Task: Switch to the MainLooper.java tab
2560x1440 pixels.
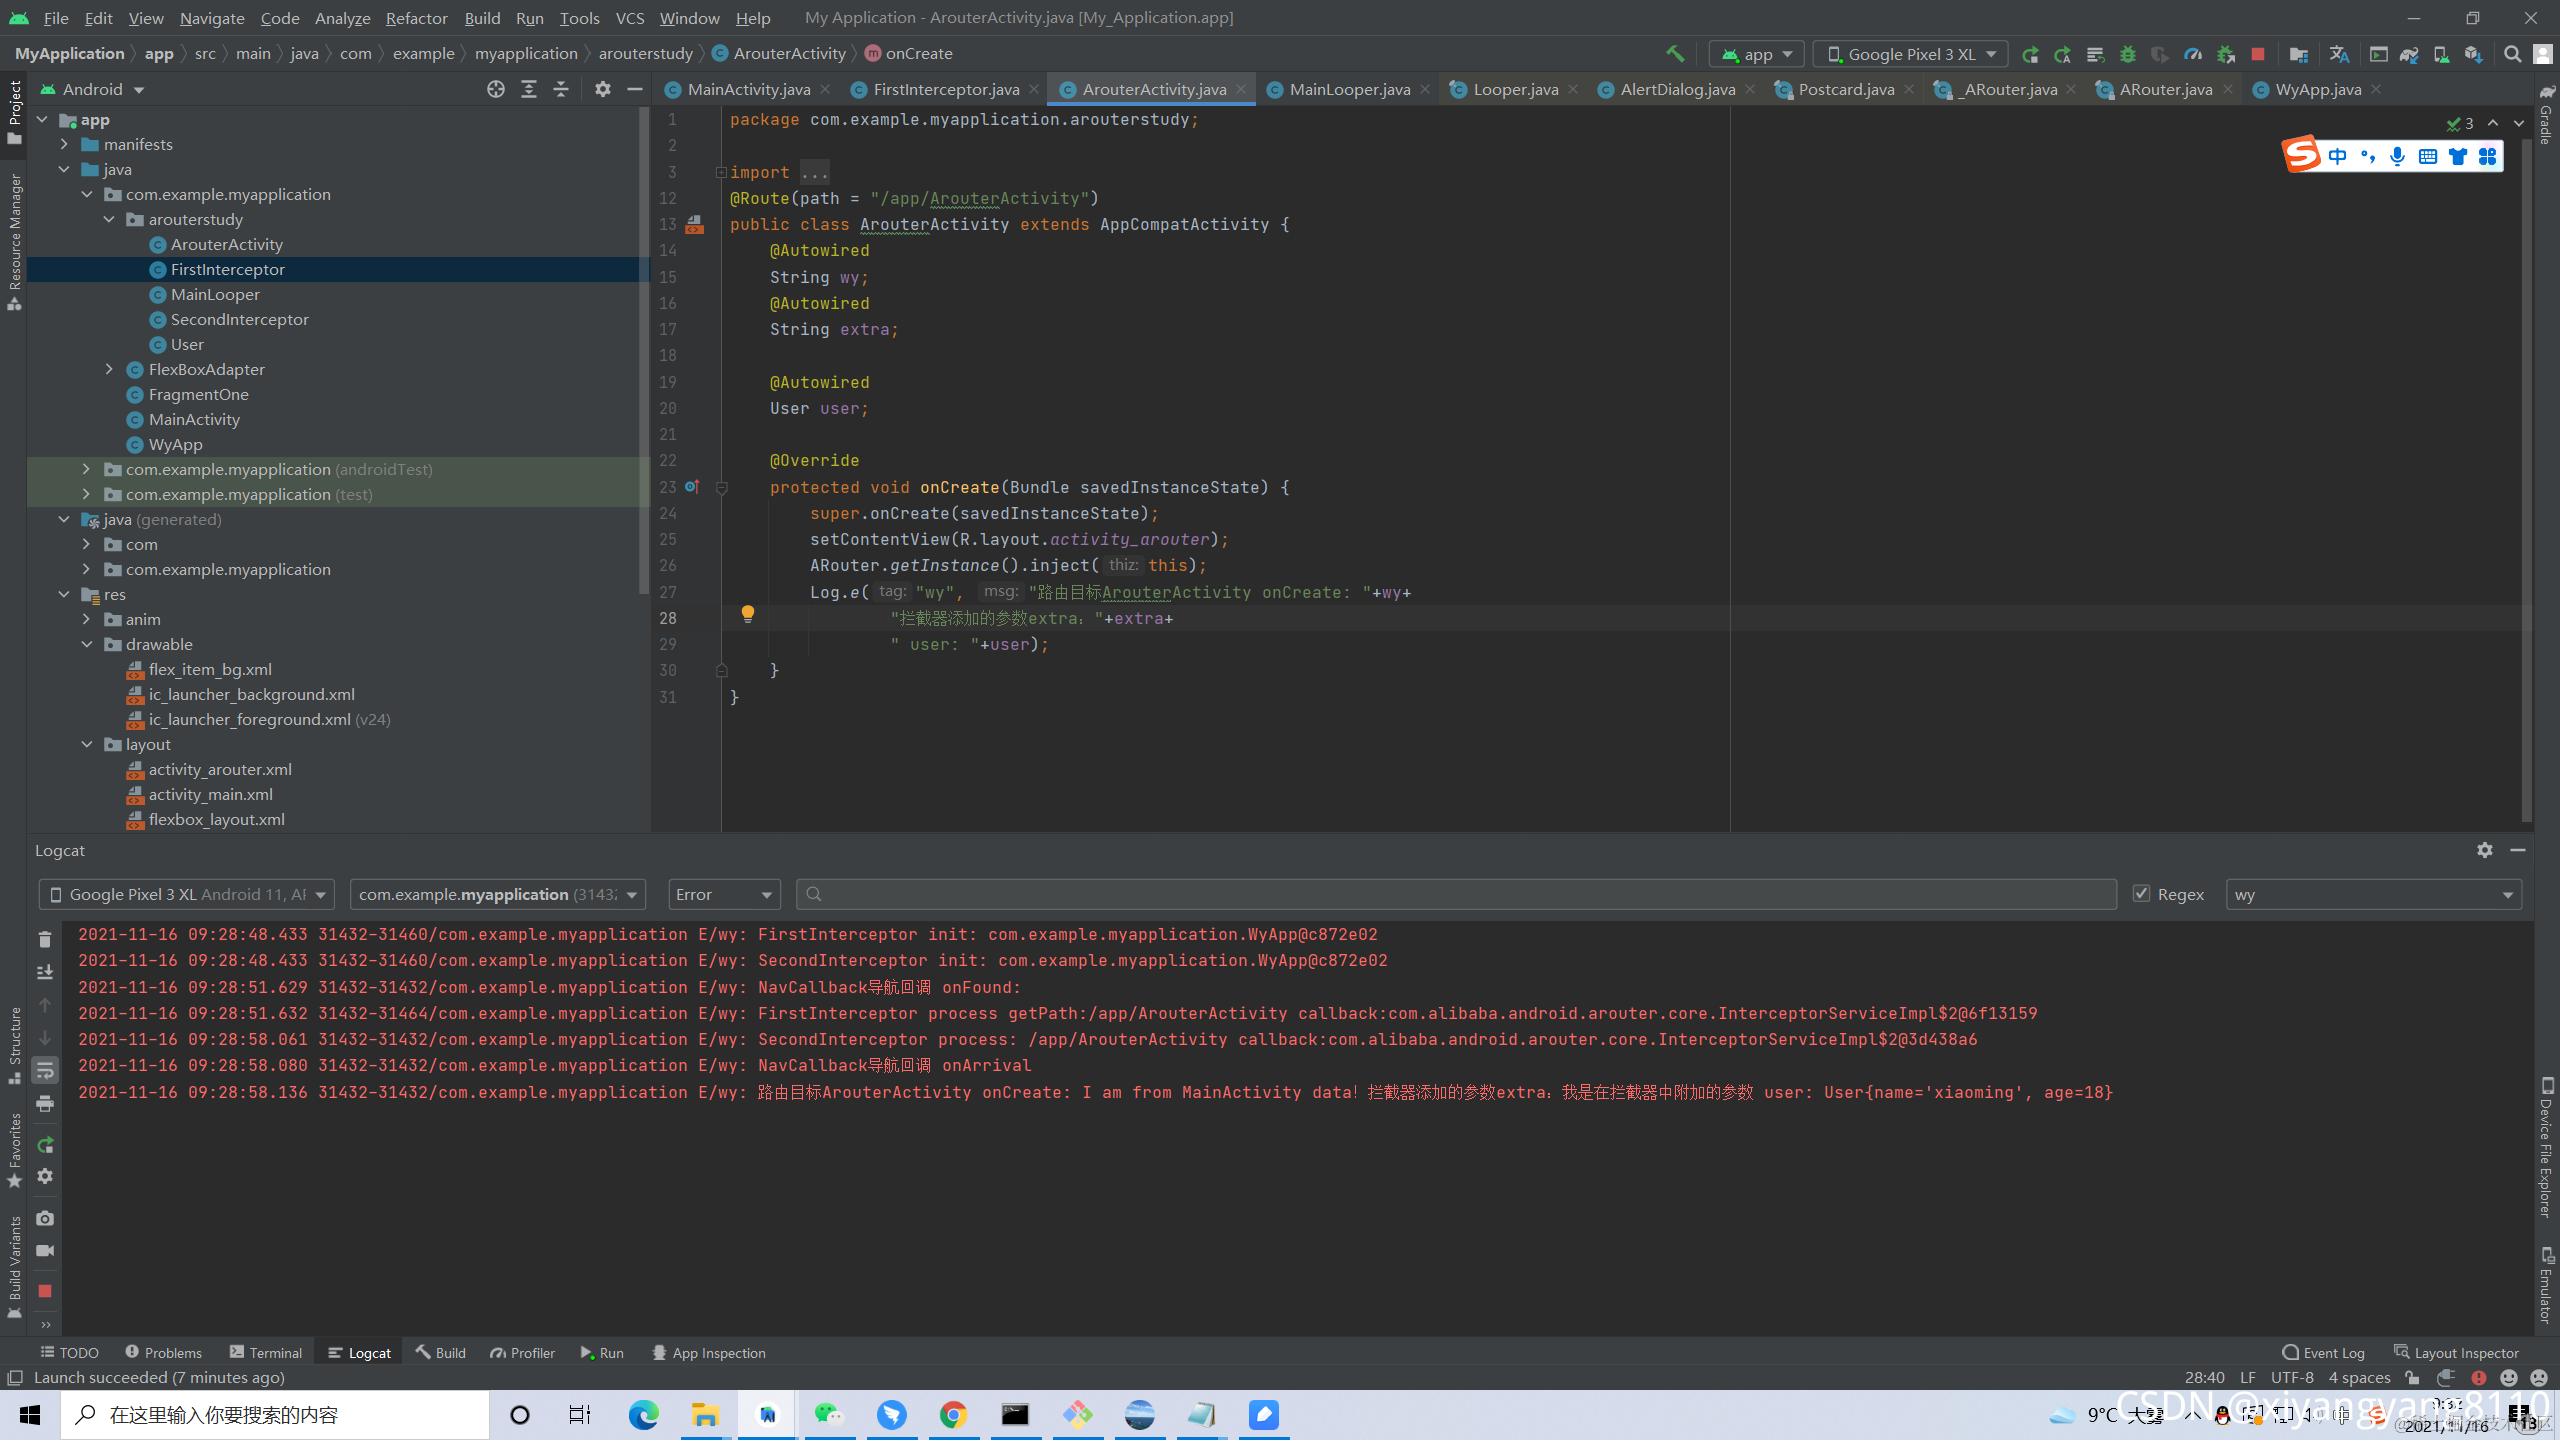Action: tap(1349, 89)
